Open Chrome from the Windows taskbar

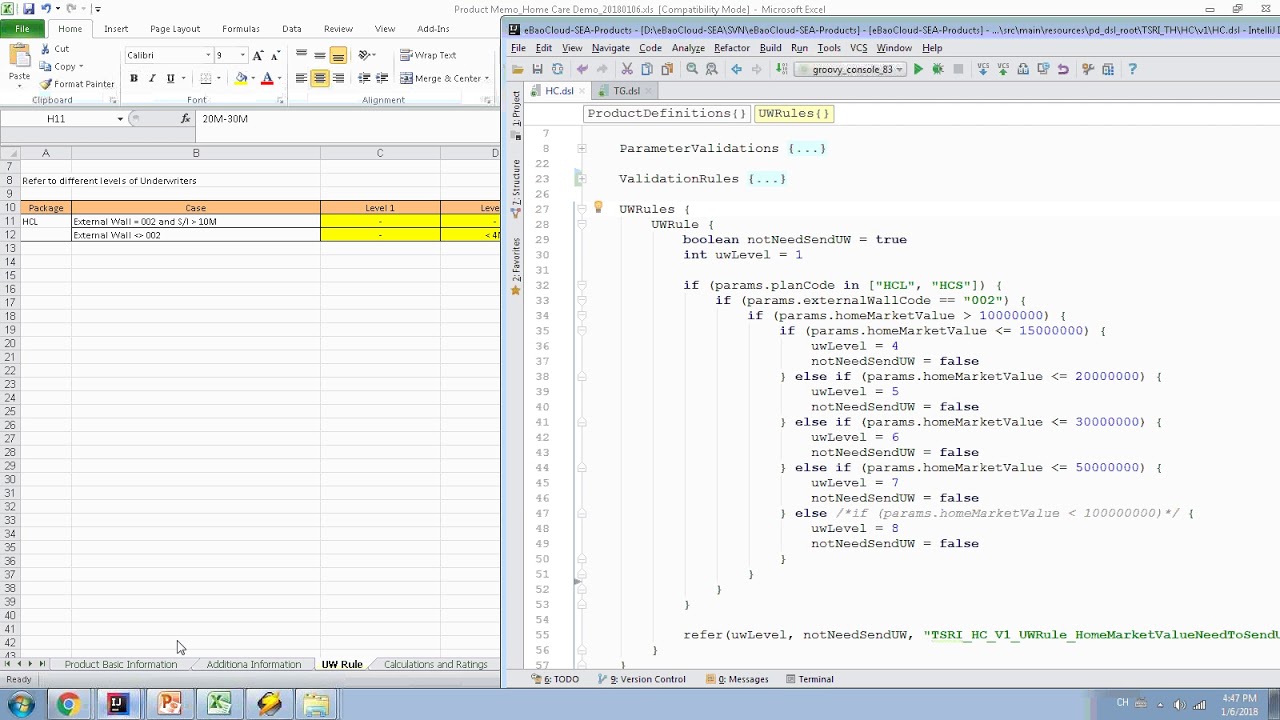click(x=68, y=705)
